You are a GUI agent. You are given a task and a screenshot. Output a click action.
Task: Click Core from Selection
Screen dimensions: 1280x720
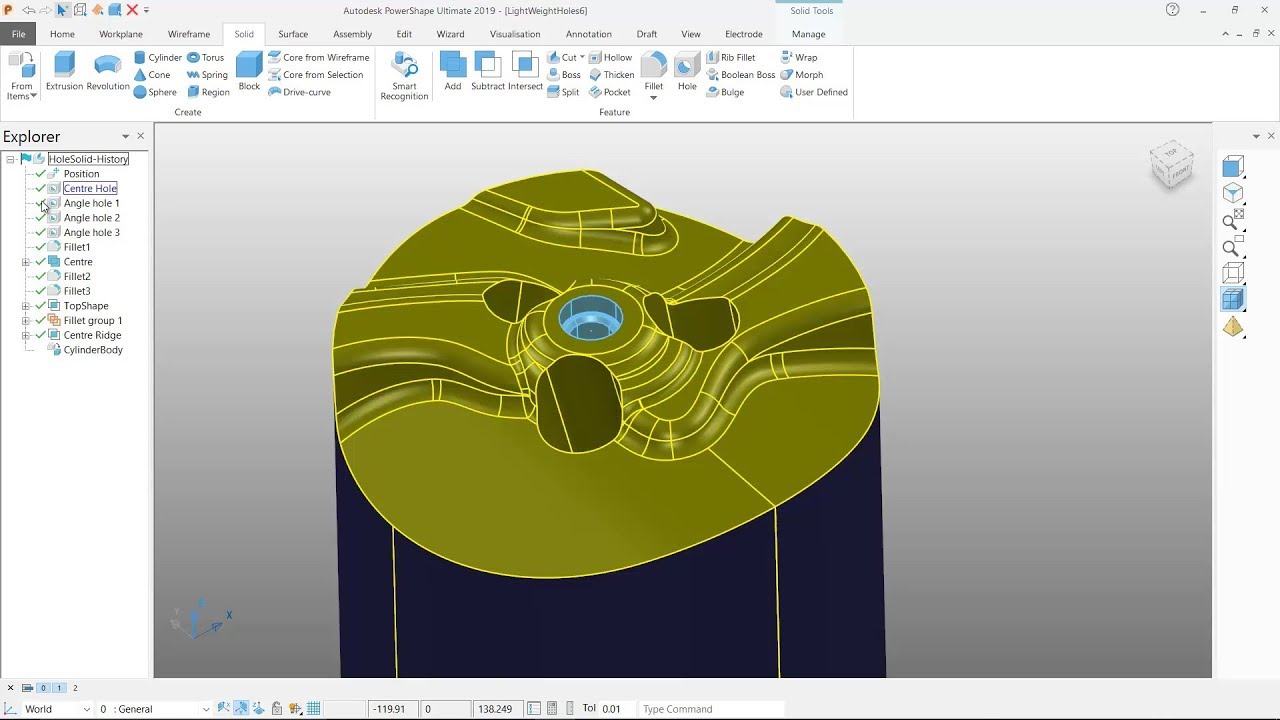pos(315,75)
